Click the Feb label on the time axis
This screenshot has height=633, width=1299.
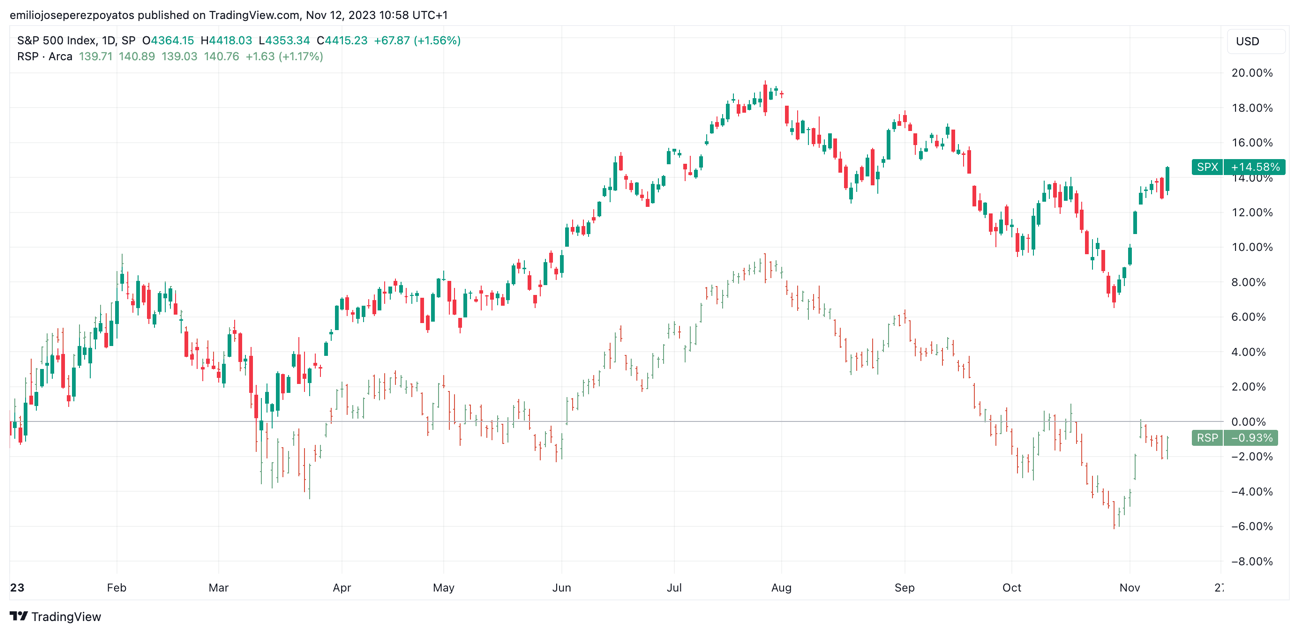click(x=117, y=588)
